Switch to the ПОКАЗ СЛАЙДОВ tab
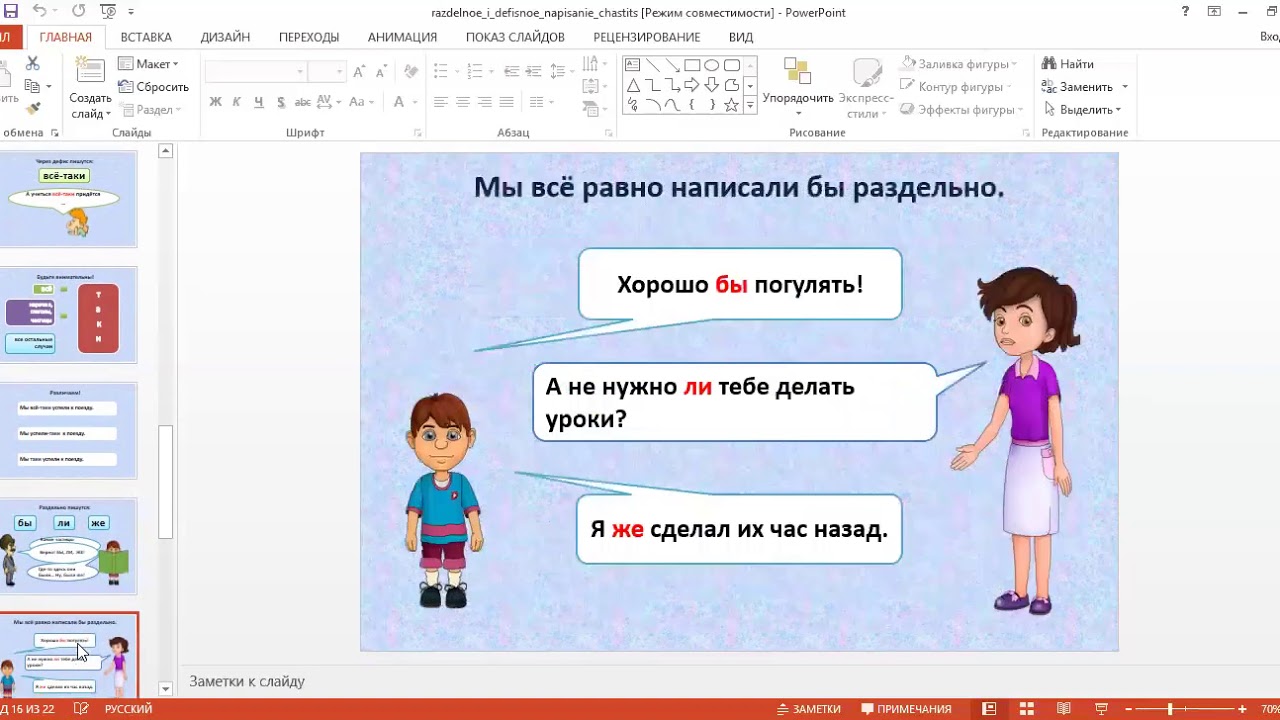Image resolution: width=1280 pixels, height=720 pixels. (x=515, y=37)
